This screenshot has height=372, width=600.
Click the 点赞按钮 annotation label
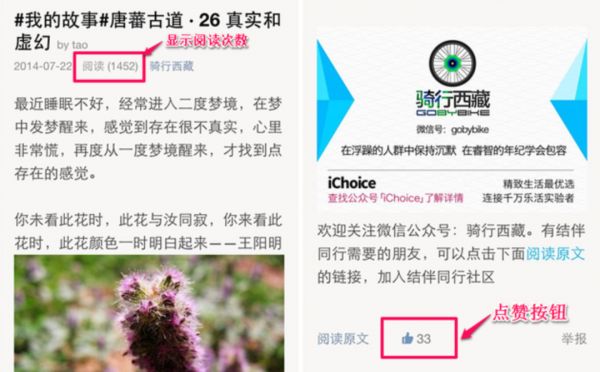click(530, 313)
